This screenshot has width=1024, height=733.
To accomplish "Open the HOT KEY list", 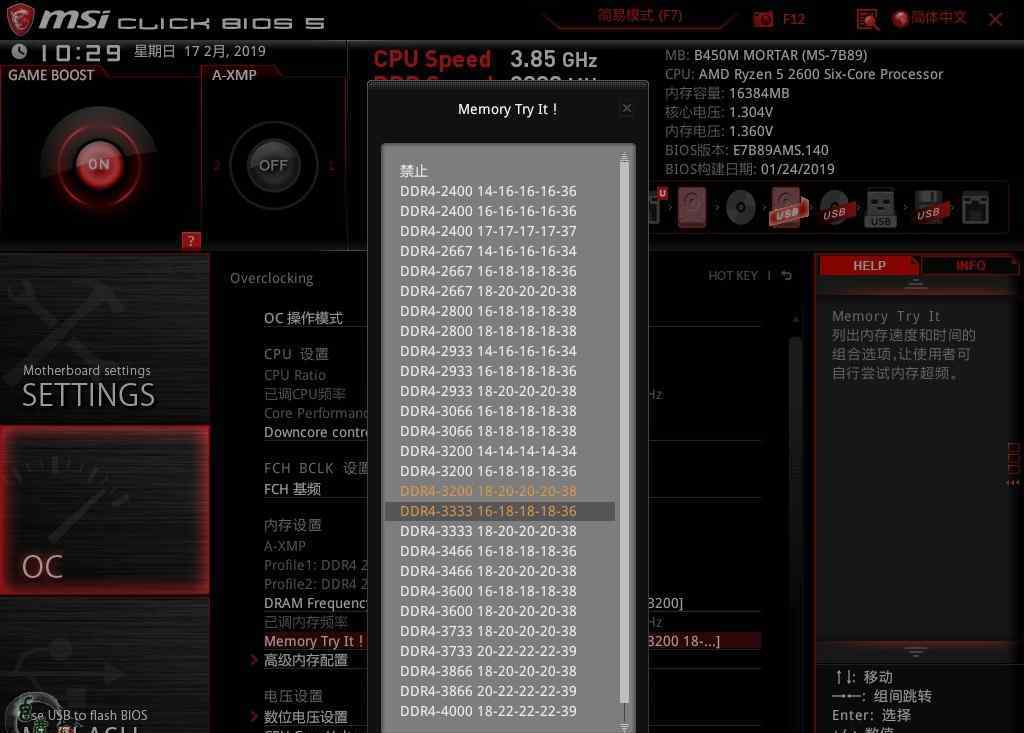I will click(733, 276).
